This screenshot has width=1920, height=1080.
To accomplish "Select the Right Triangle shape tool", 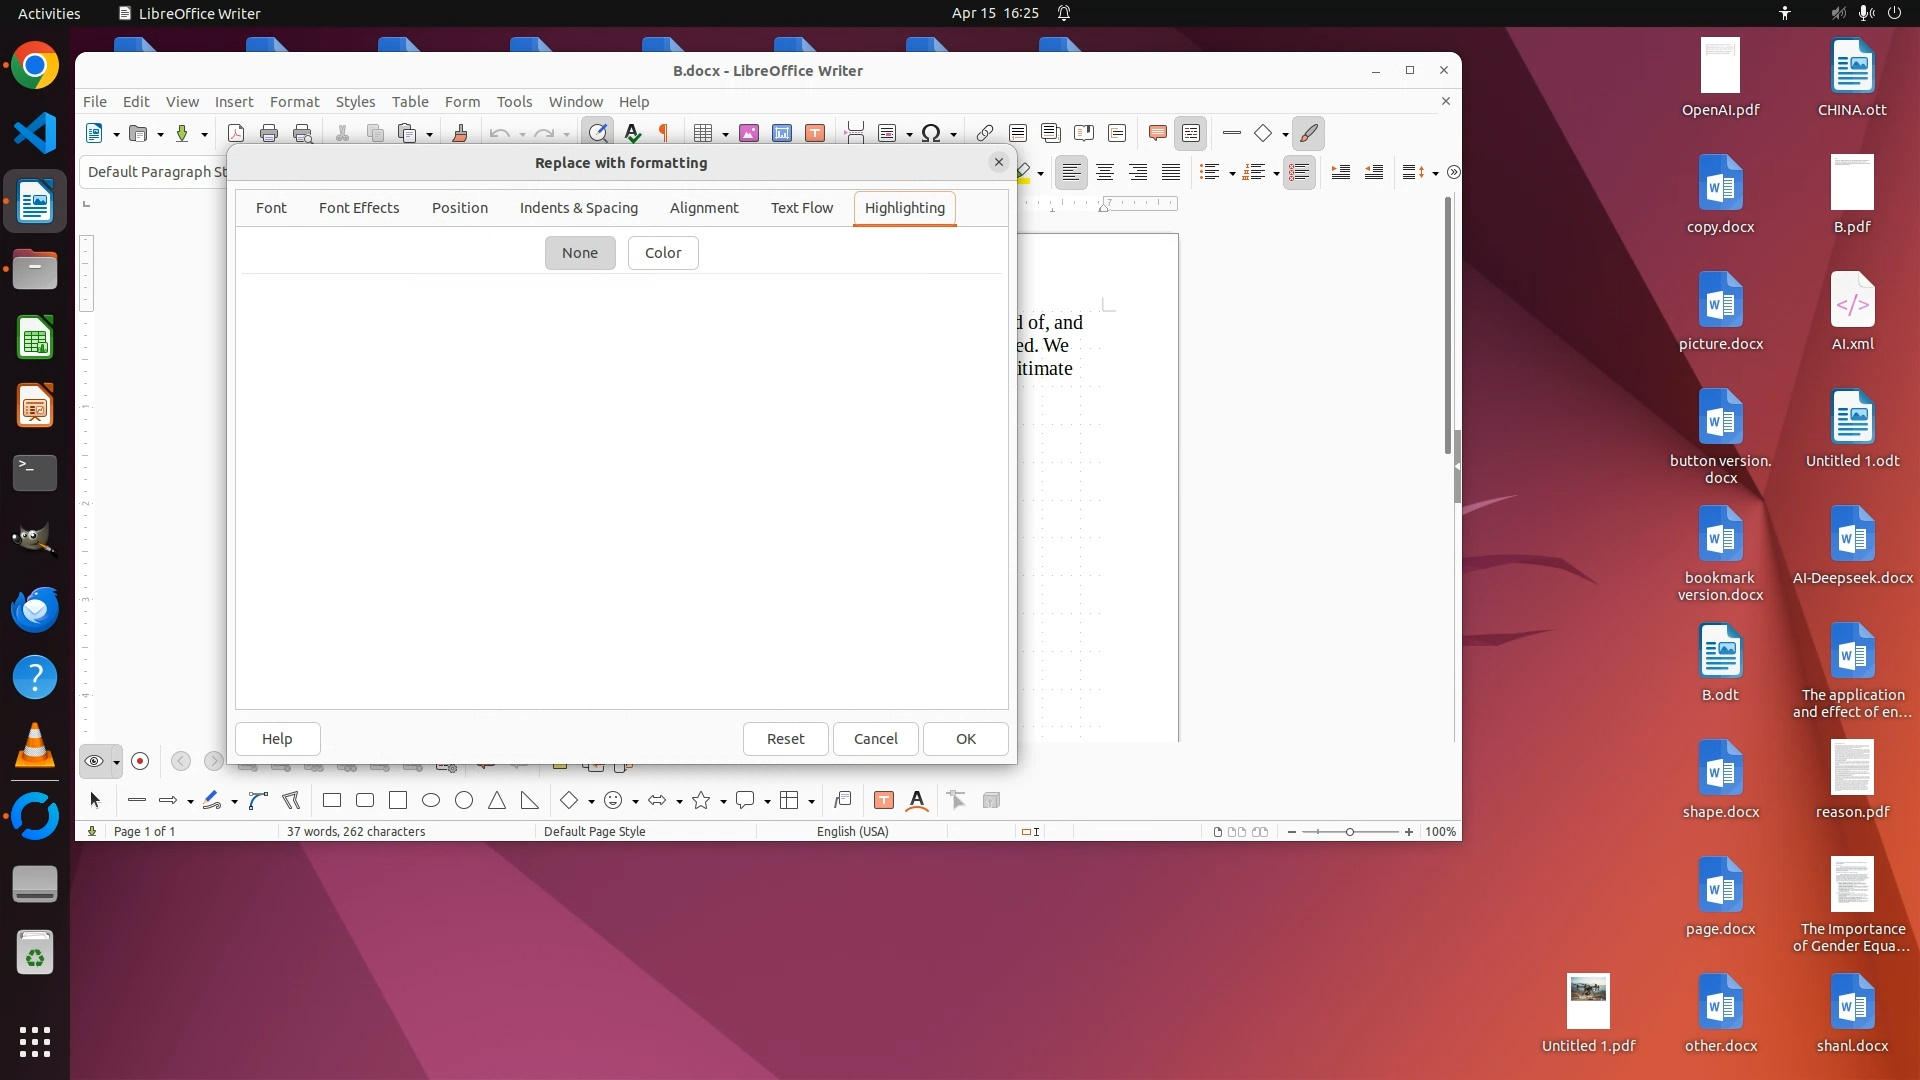I will coord(529,800).
